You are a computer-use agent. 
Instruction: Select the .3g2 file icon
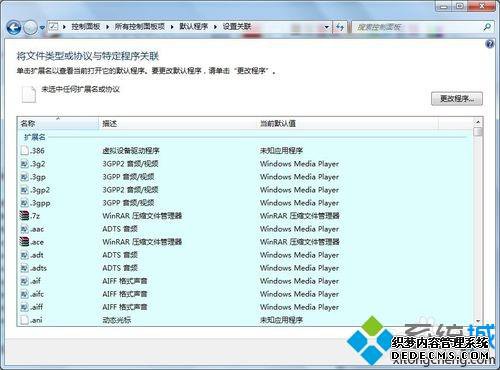click(x=24, y=164)
